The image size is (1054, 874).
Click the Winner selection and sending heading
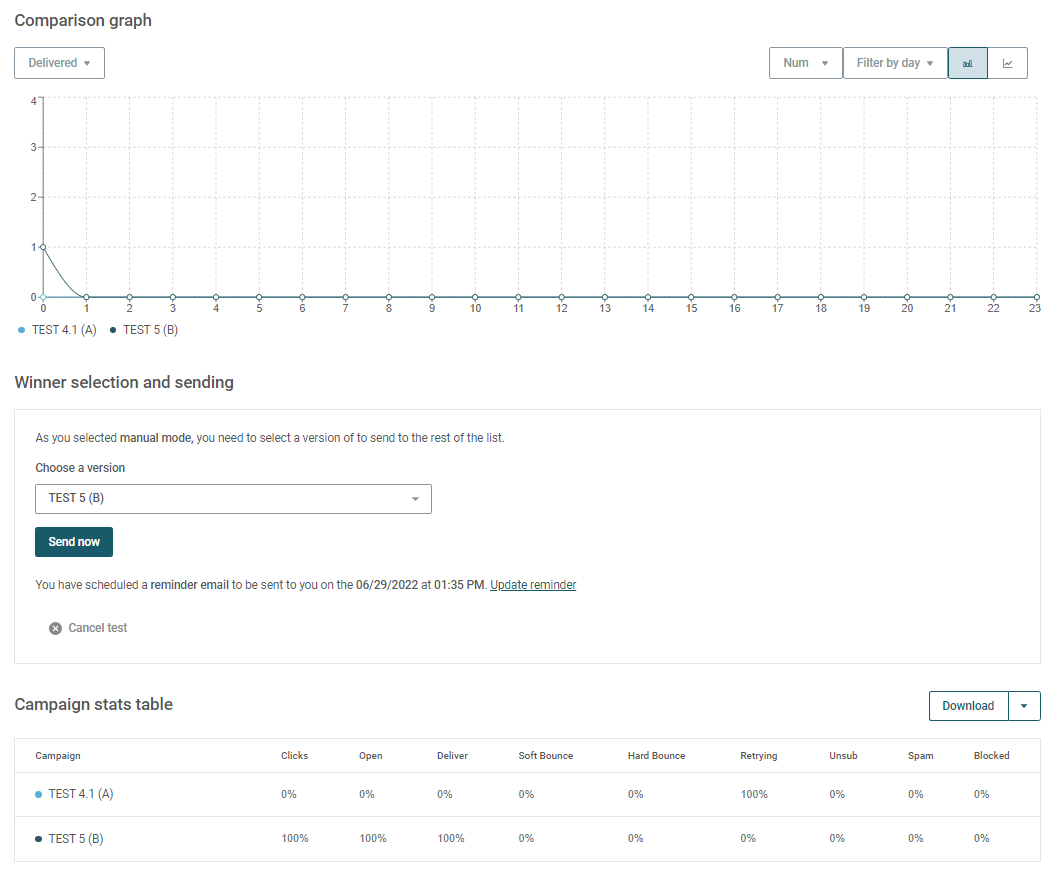124,383
